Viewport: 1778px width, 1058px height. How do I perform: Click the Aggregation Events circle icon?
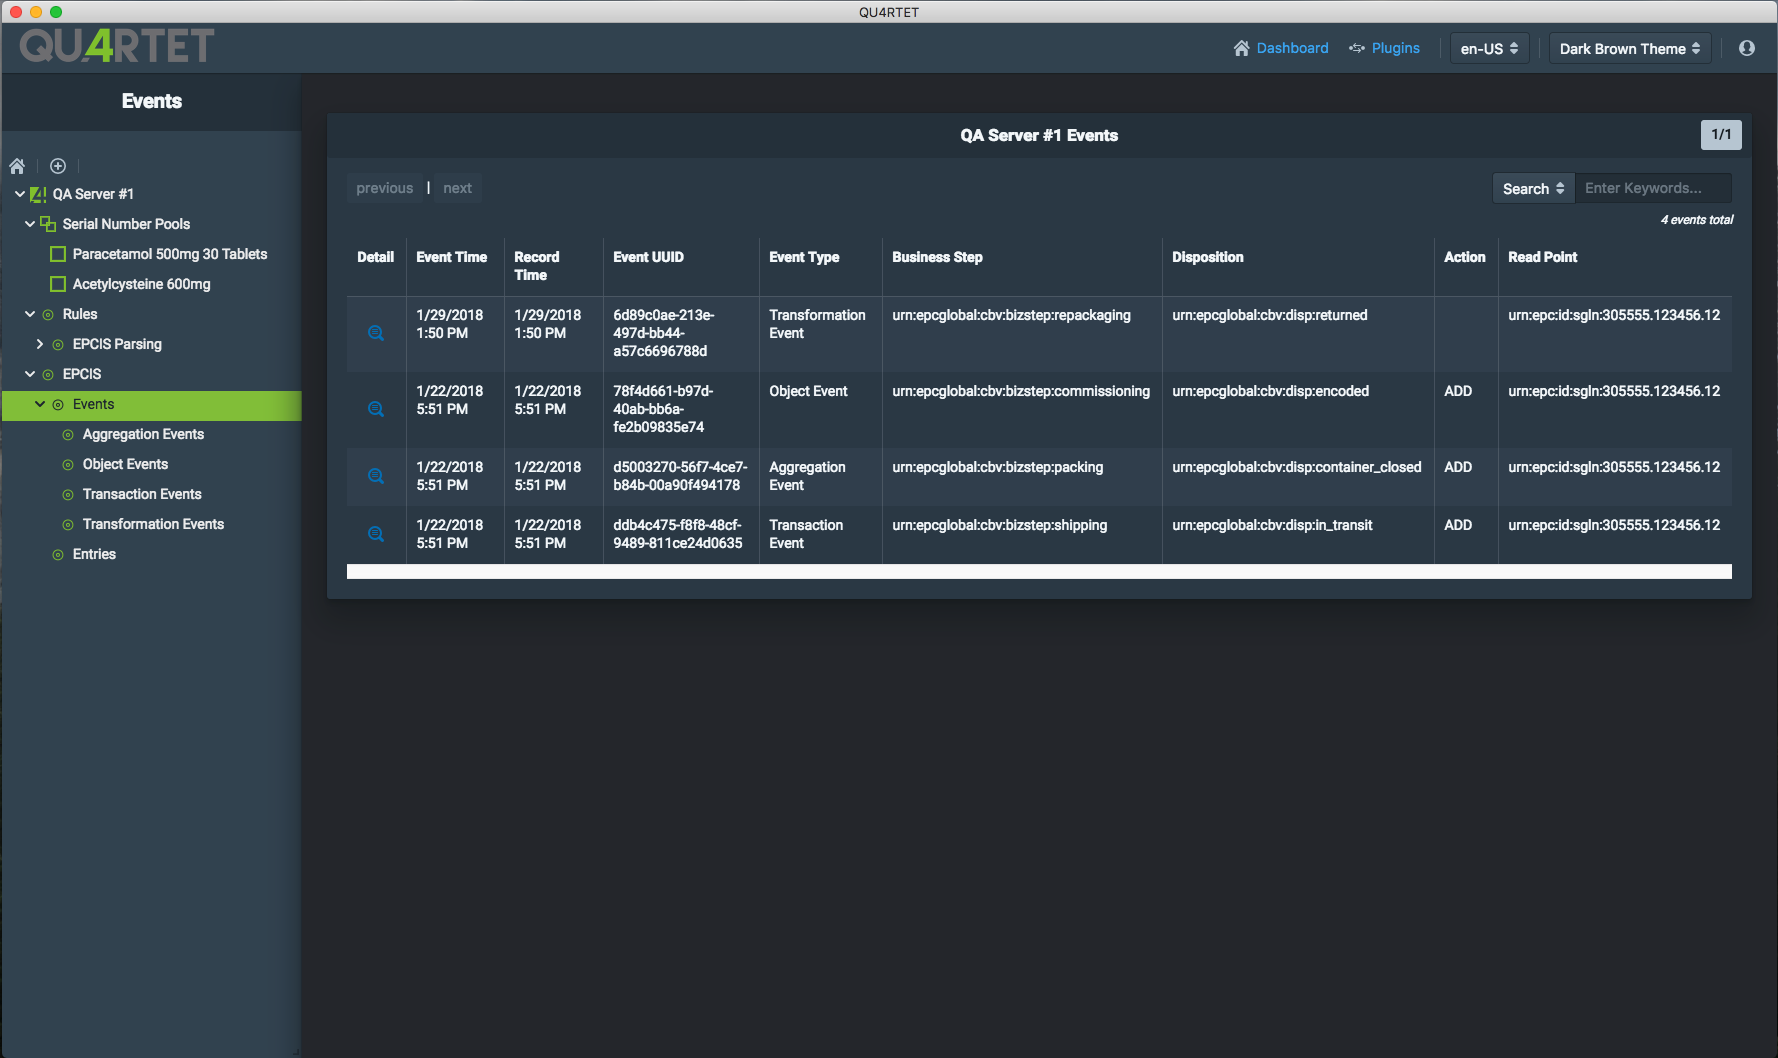(x=68, y=434)
